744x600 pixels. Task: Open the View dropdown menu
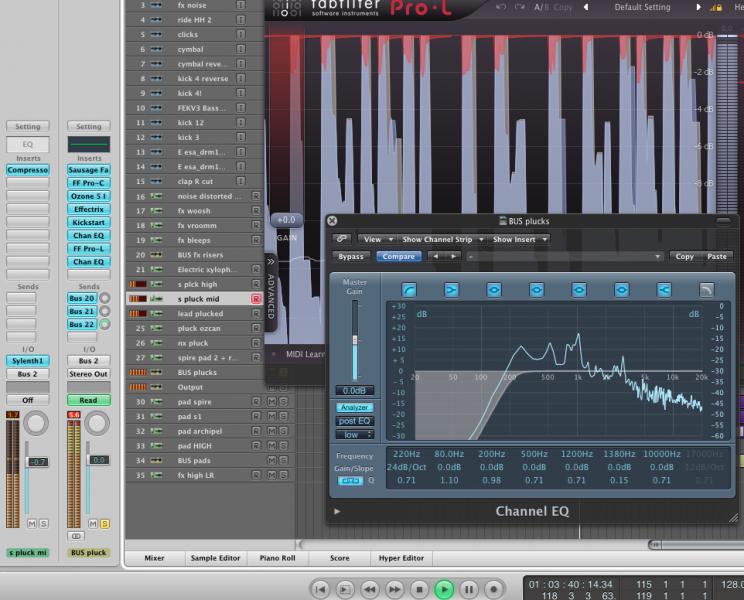tap(377, 239)
